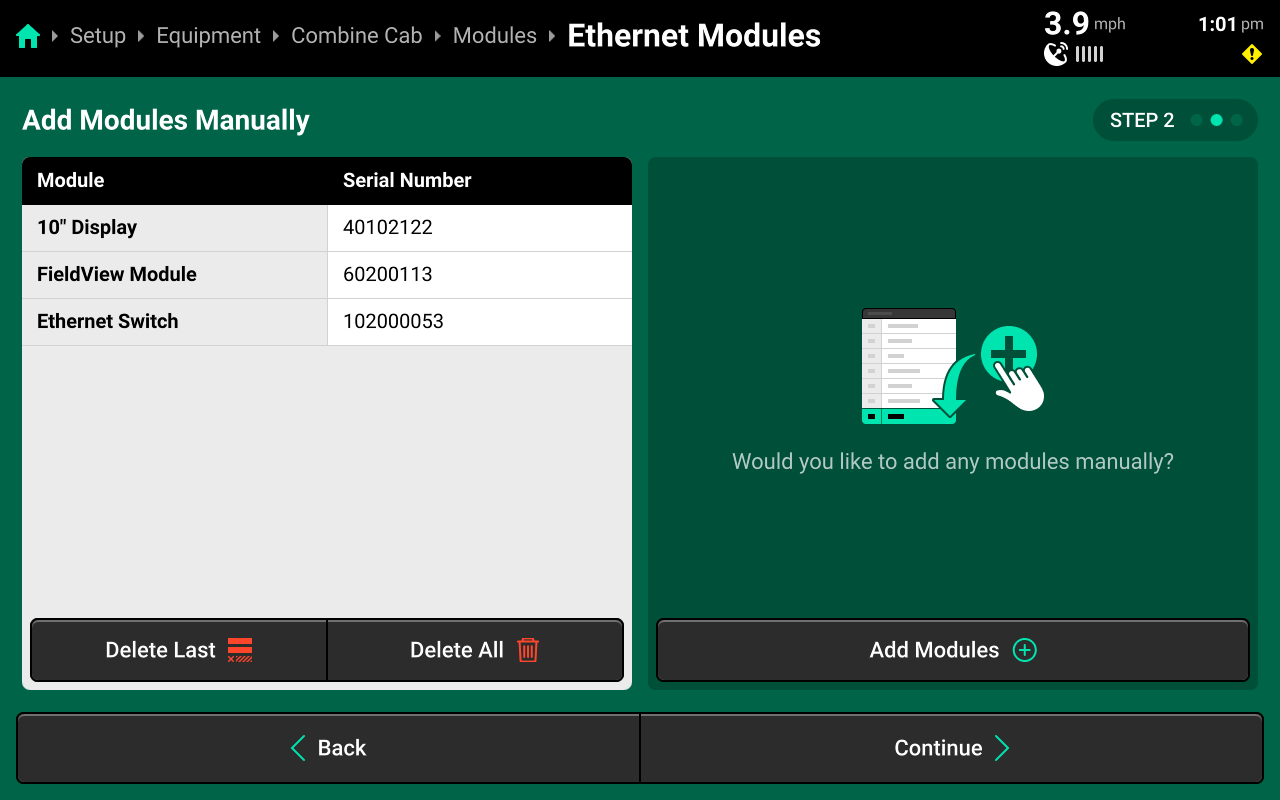
Task: Select the FieldView Module row
Action: coord(175,275)
